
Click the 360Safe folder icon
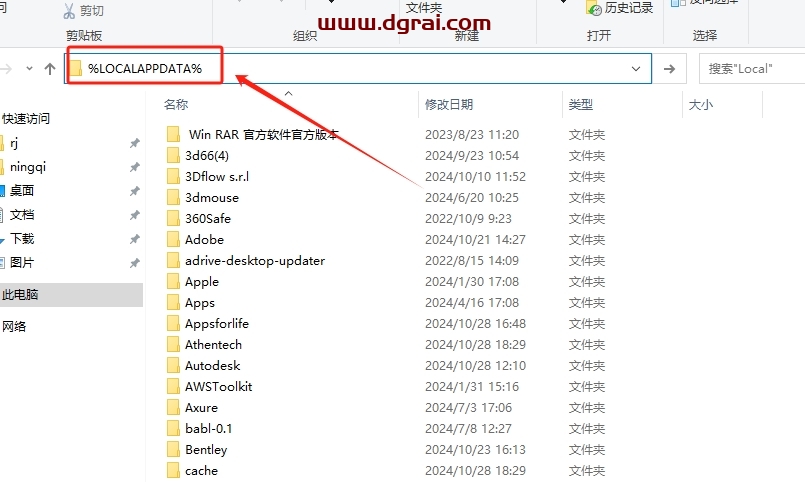(x=174, y=219)
